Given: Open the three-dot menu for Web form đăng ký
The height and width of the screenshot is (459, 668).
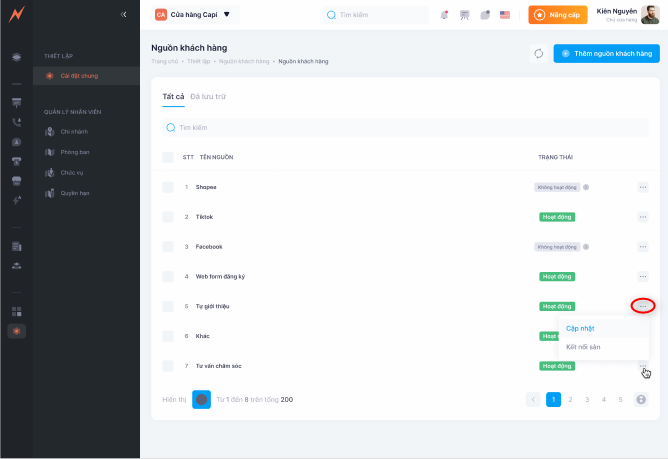Looking at the screenshot, I should click(x=642, y=276).
